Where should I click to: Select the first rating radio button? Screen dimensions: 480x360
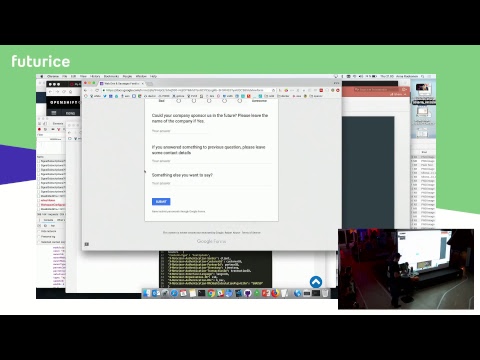[x=179, y=100]
